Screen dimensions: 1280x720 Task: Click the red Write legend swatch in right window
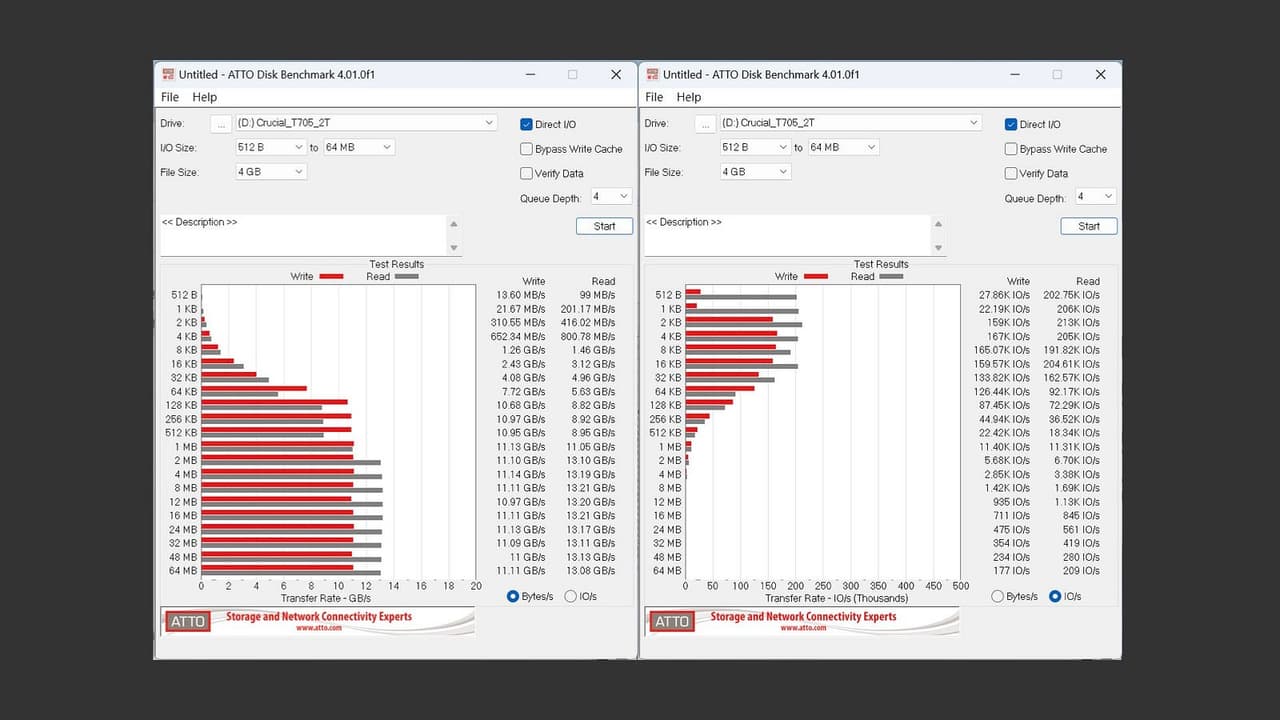815,276
